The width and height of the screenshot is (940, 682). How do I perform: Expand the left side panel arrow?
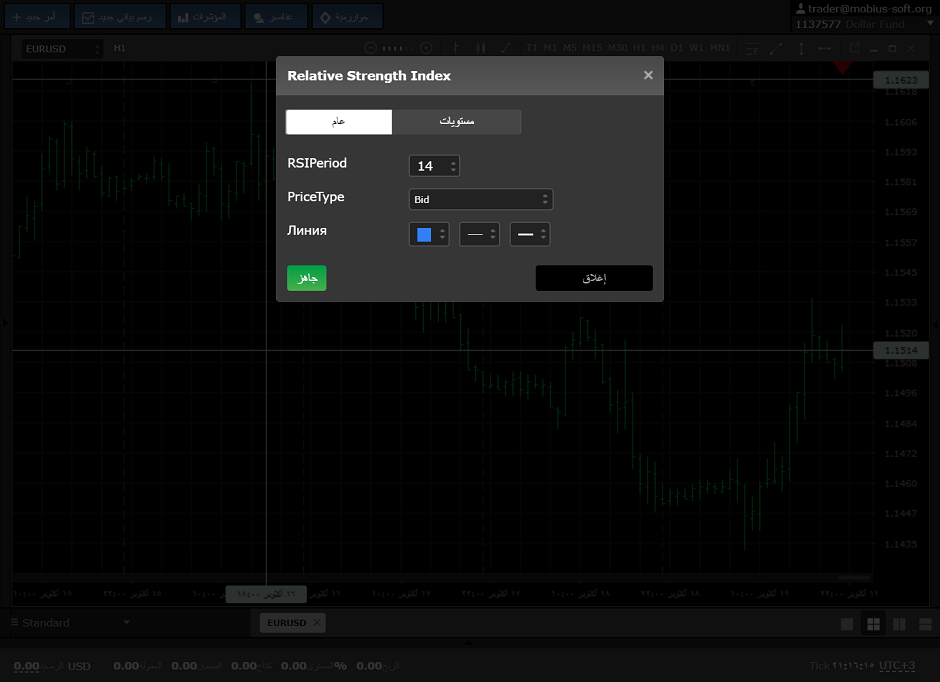pos(5,323)
